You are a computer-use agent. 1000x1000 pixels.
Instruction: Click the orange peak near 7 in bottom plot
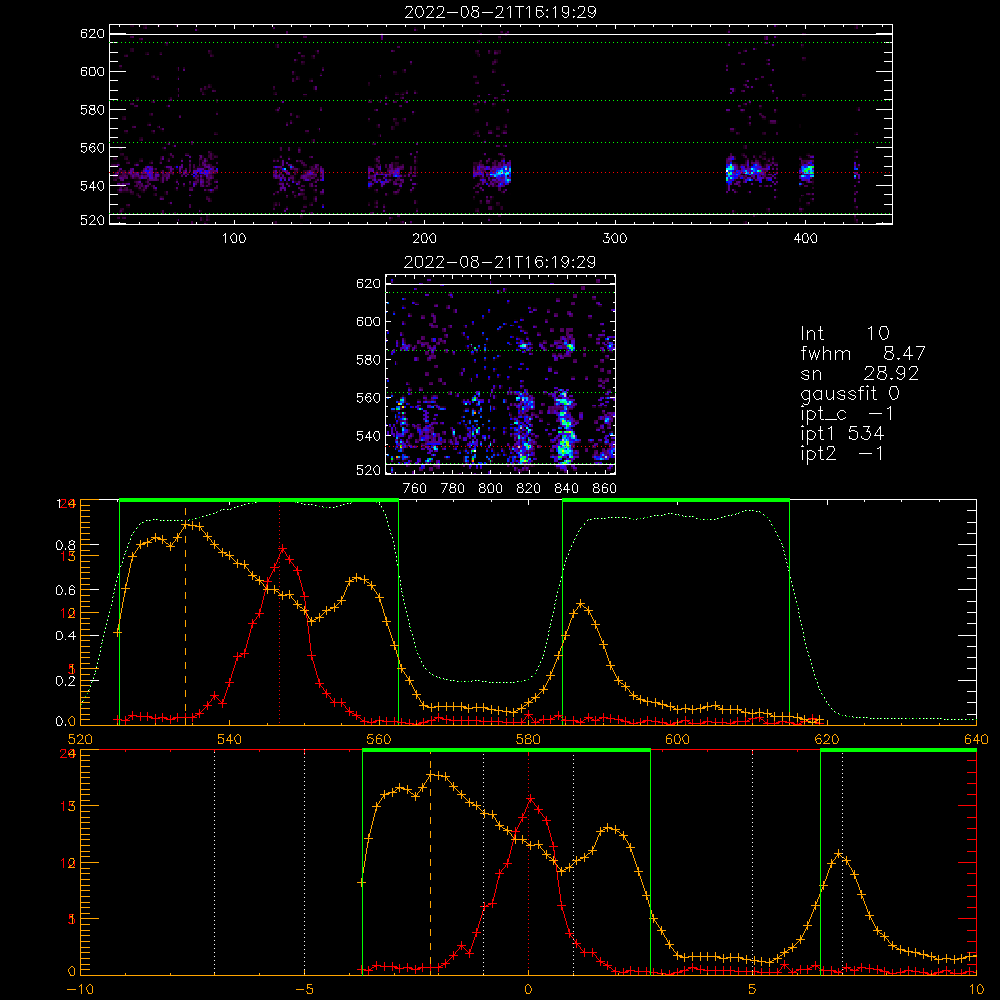pos(839,853)
